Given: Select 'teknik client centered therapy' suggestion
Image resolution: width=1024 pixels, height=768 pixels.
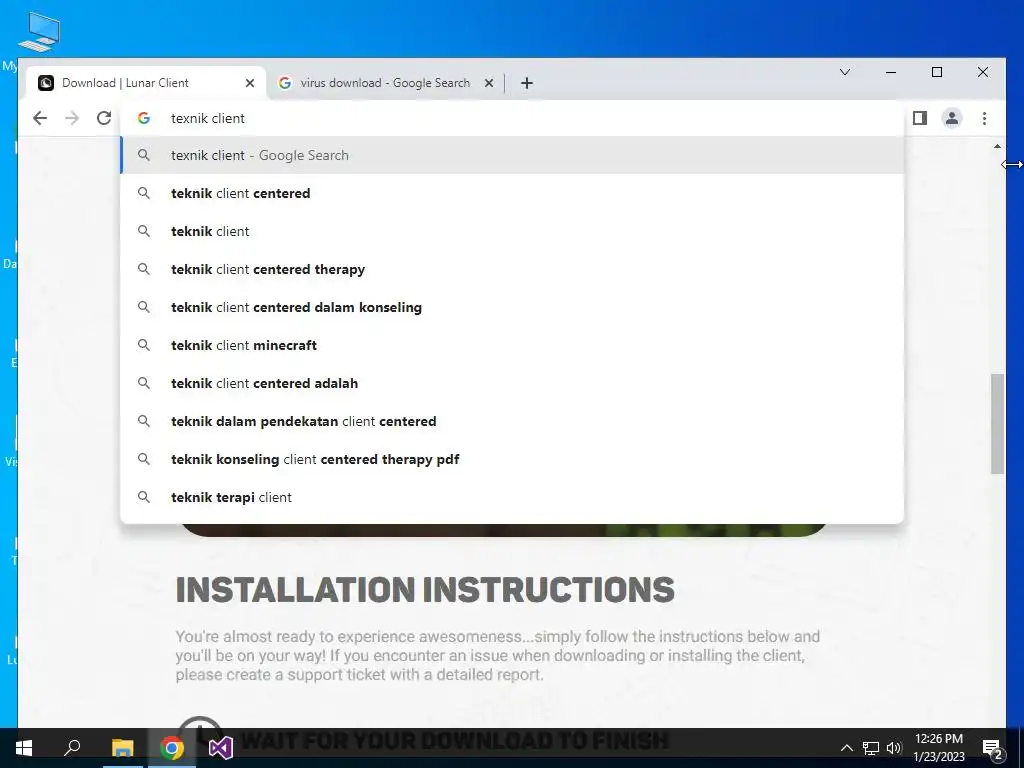Looking at the screenshot, I should pos(512,269).
